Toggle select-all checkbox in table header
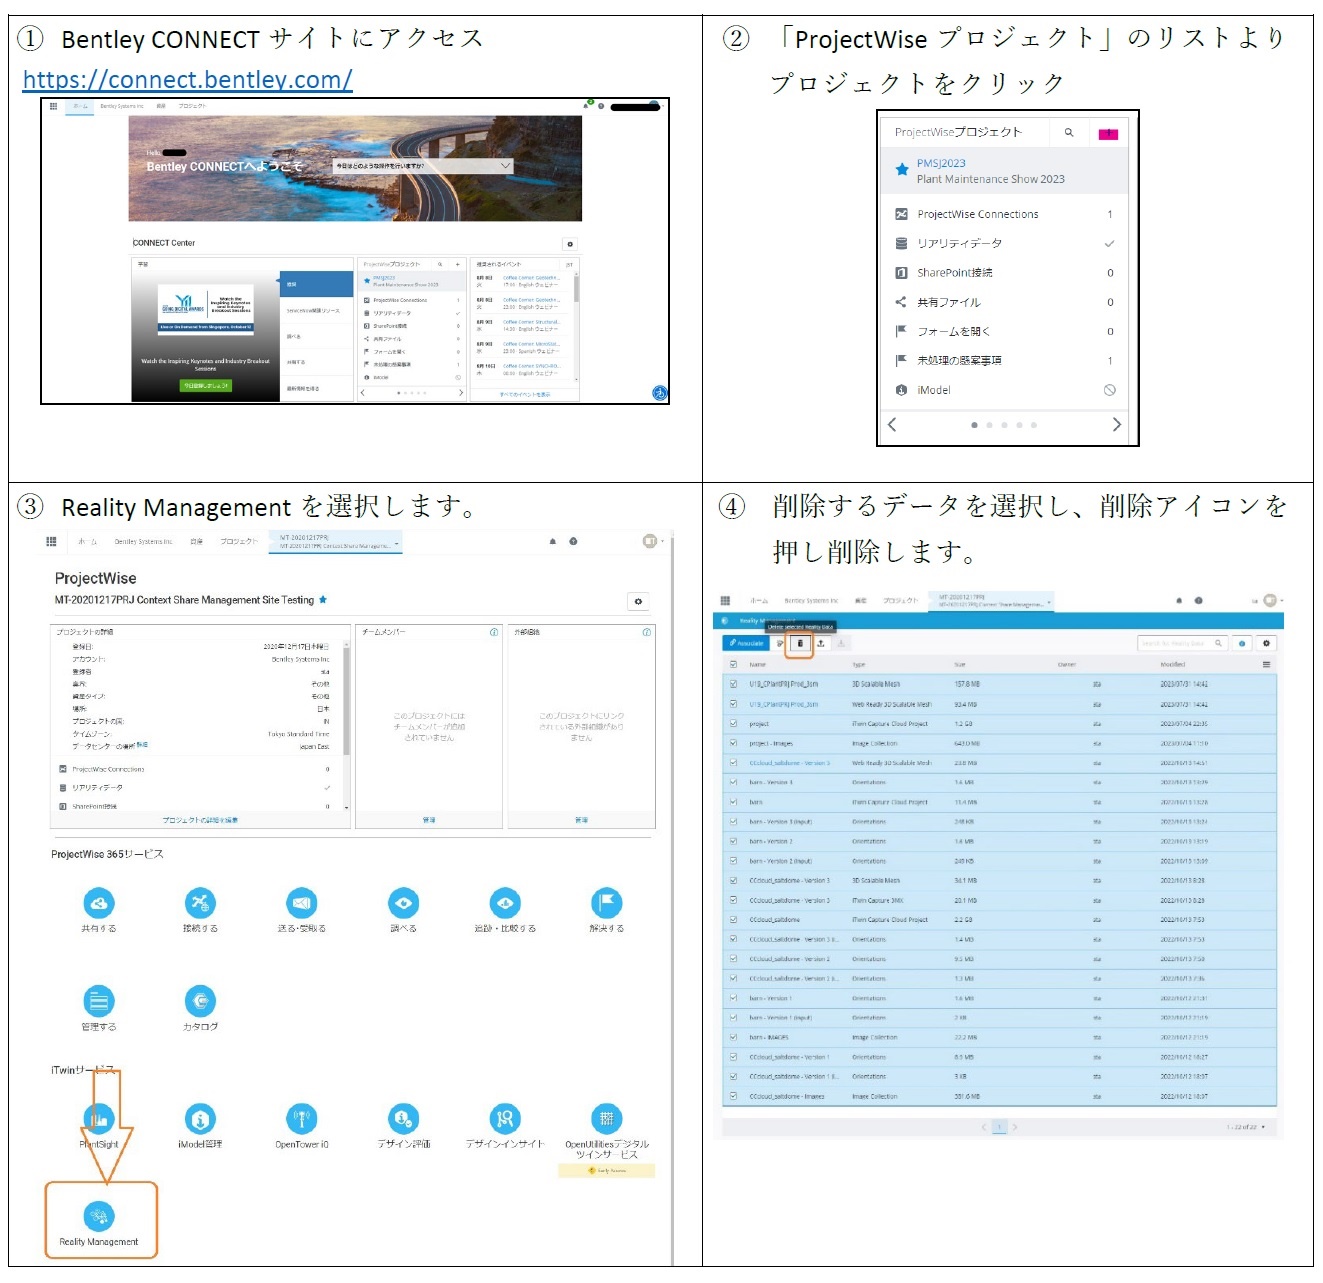This screenshot has height=1283, width=1323. (733, 664)
